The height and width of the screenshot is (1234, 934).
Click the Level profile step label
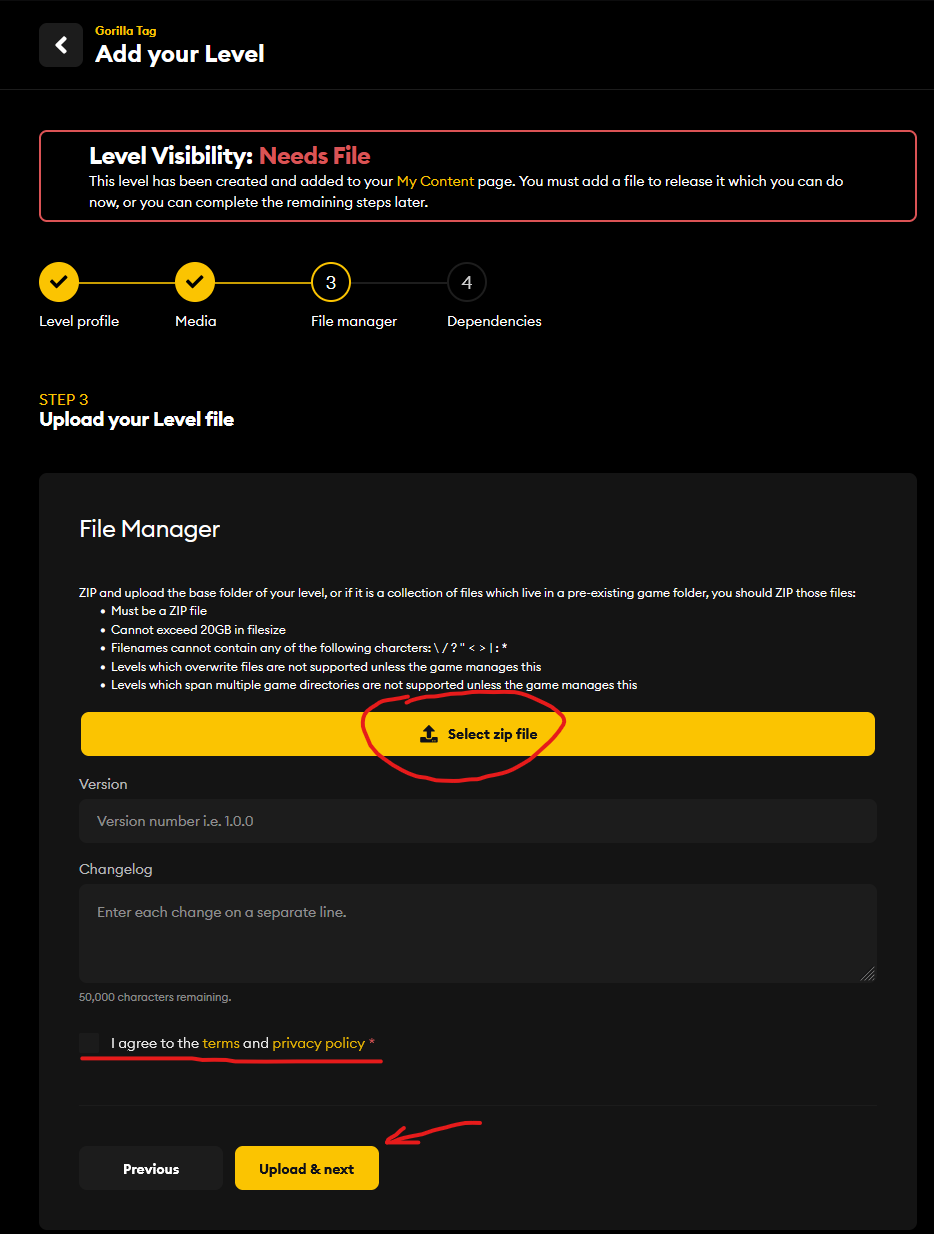79,321
